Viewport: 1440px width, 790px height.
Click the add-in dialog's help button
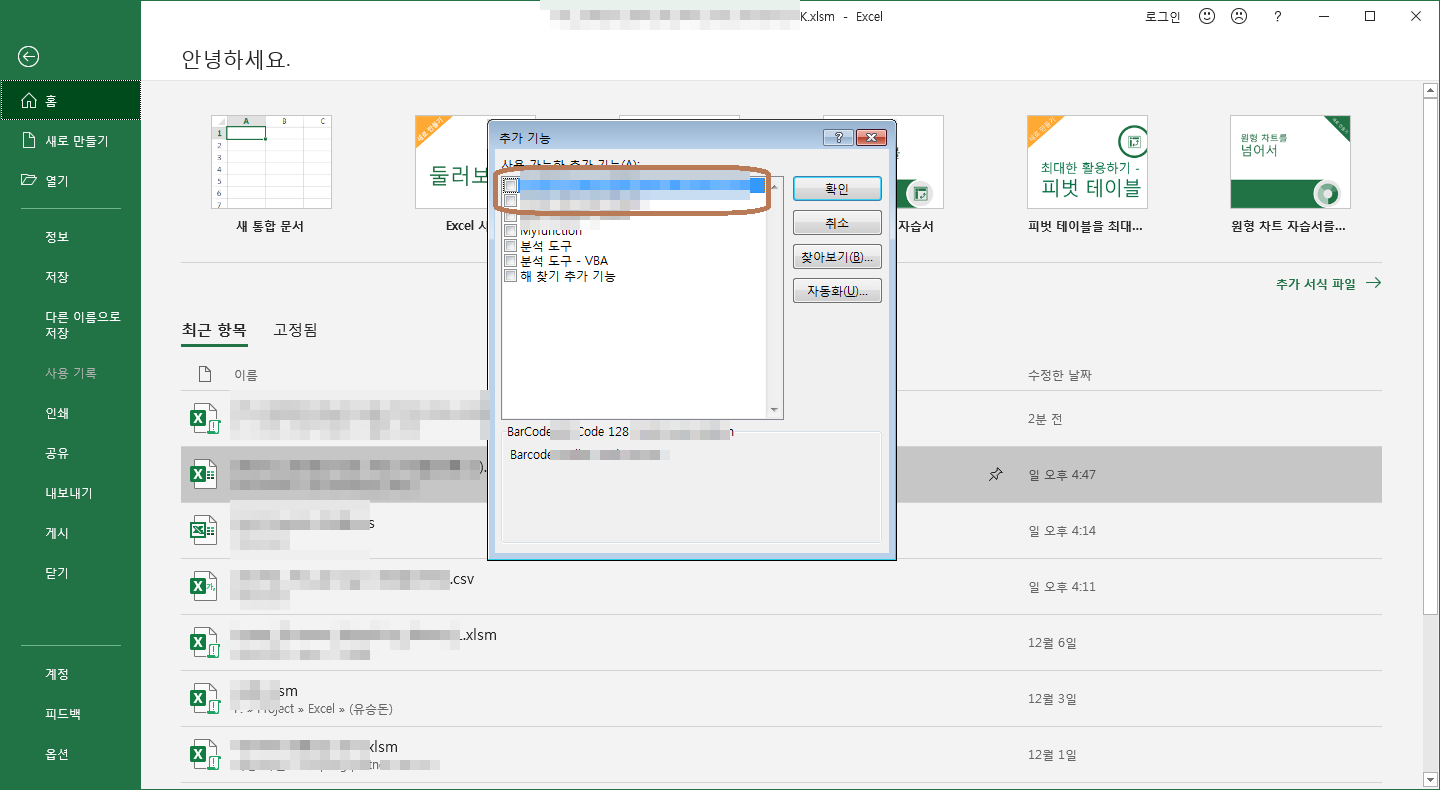coord(837,137)
